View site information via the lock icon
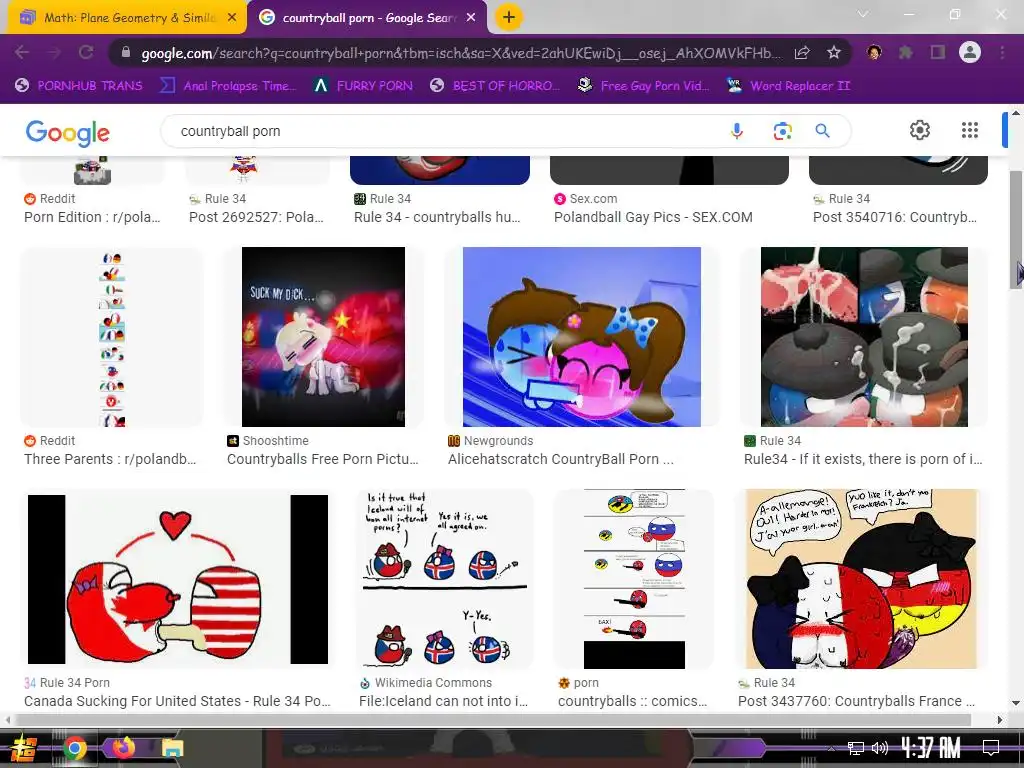Viewport: 1024px width, 768px height. point(126,53)
